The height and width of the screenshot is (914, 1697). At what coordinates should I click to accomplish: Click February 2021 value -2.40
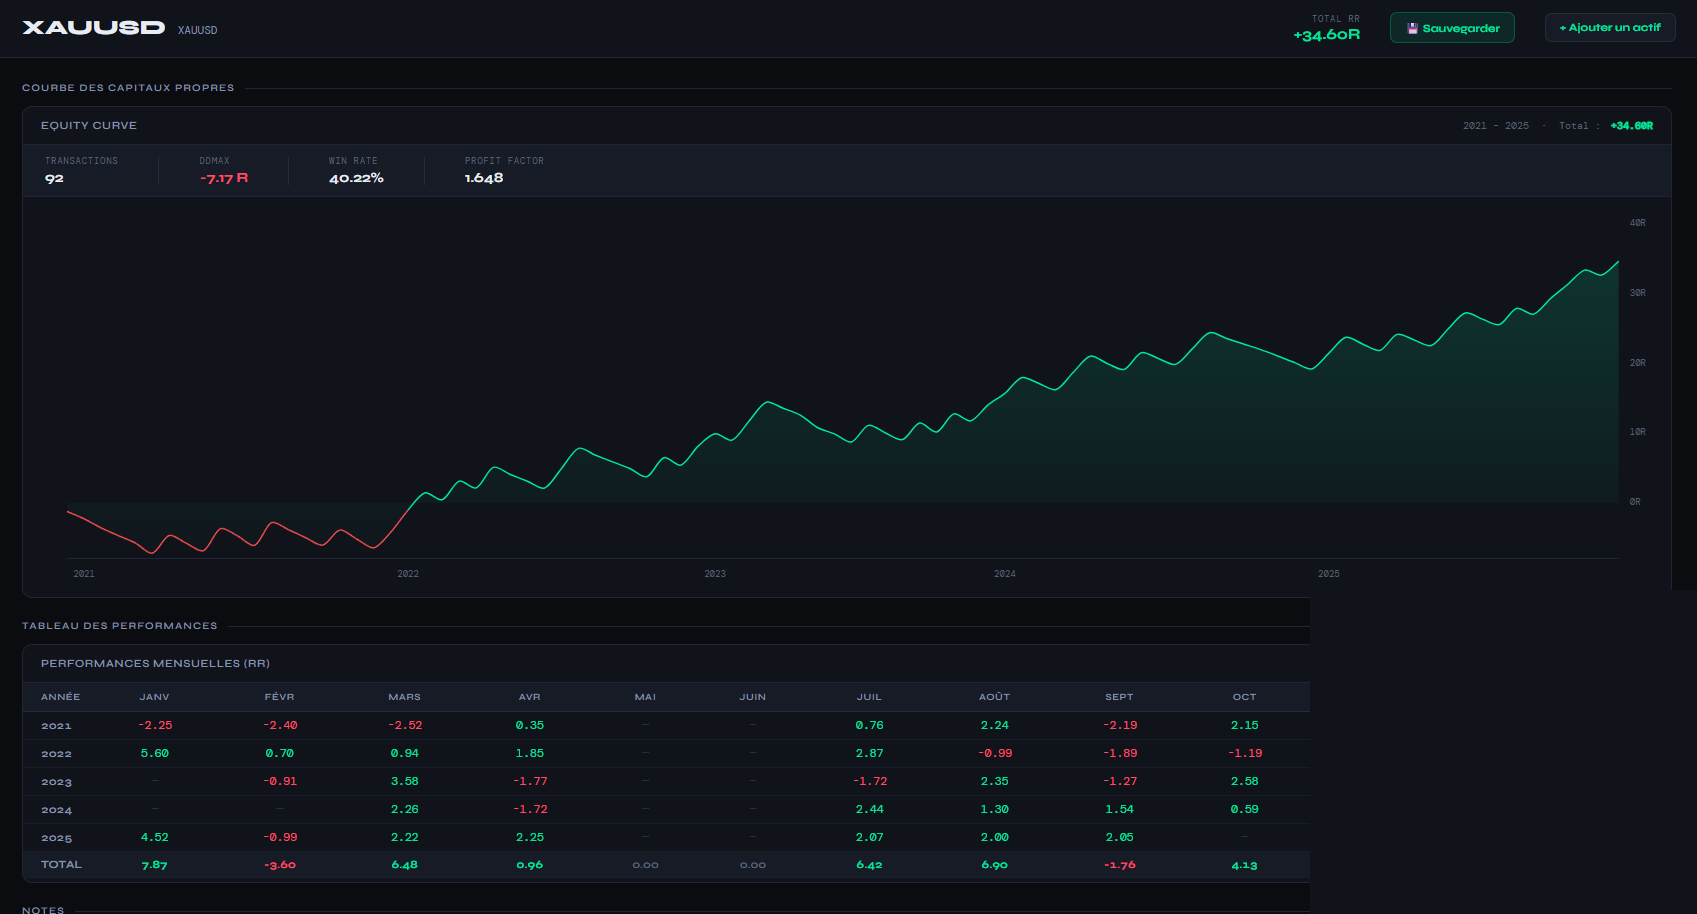280,725
